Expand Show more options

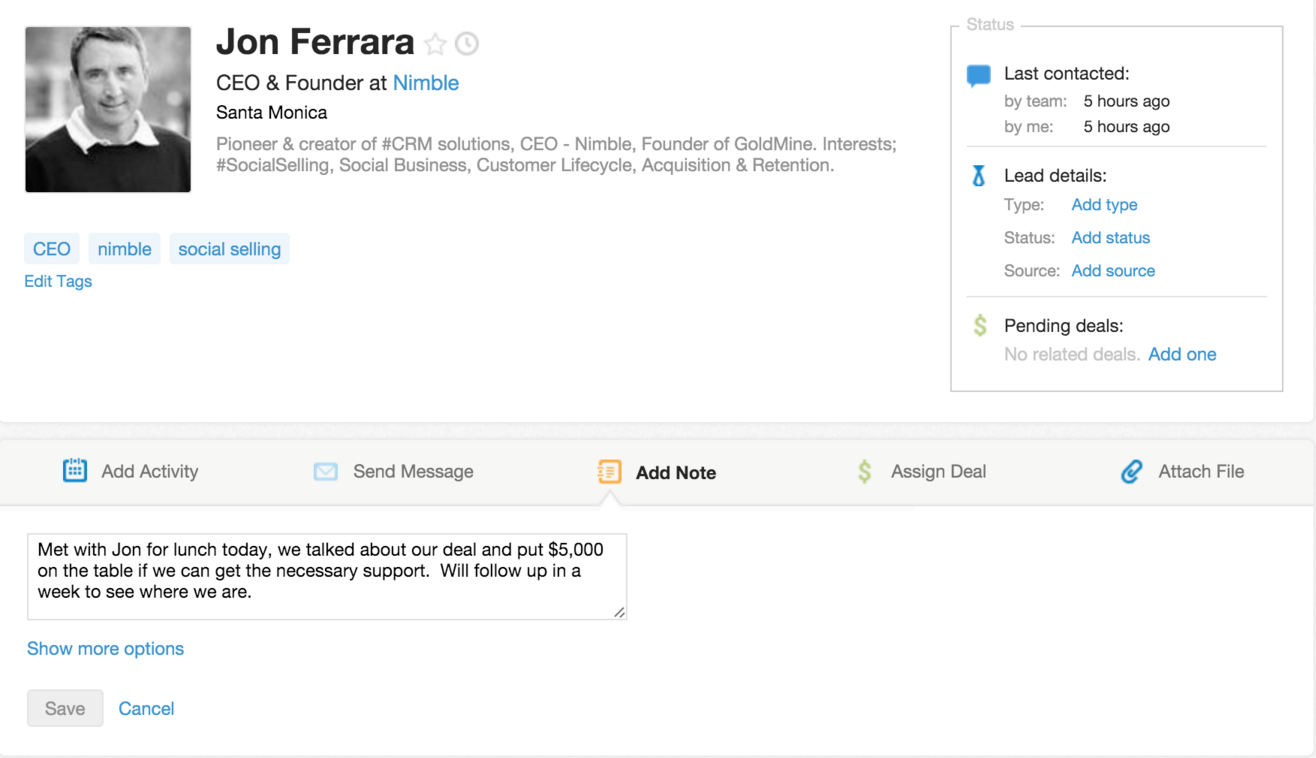(x=105, y=649)
